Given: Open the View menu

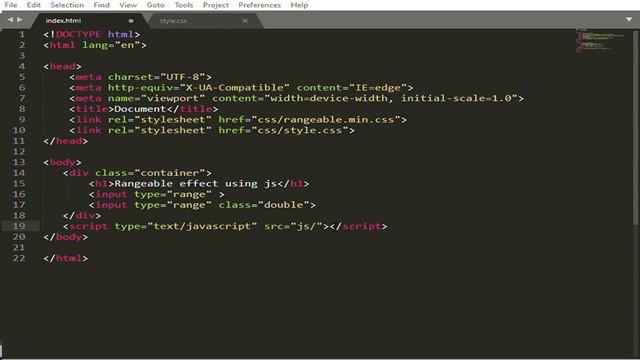Looking at the screenshot, I should tap(128, 5).
